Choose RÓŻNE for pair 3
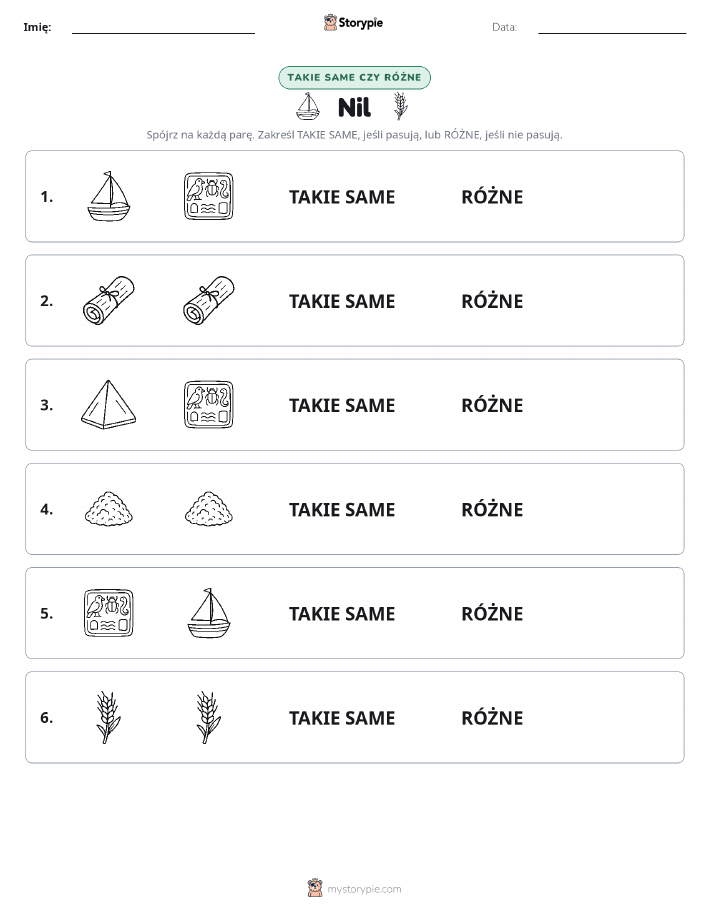 click(x=492, y=405)
